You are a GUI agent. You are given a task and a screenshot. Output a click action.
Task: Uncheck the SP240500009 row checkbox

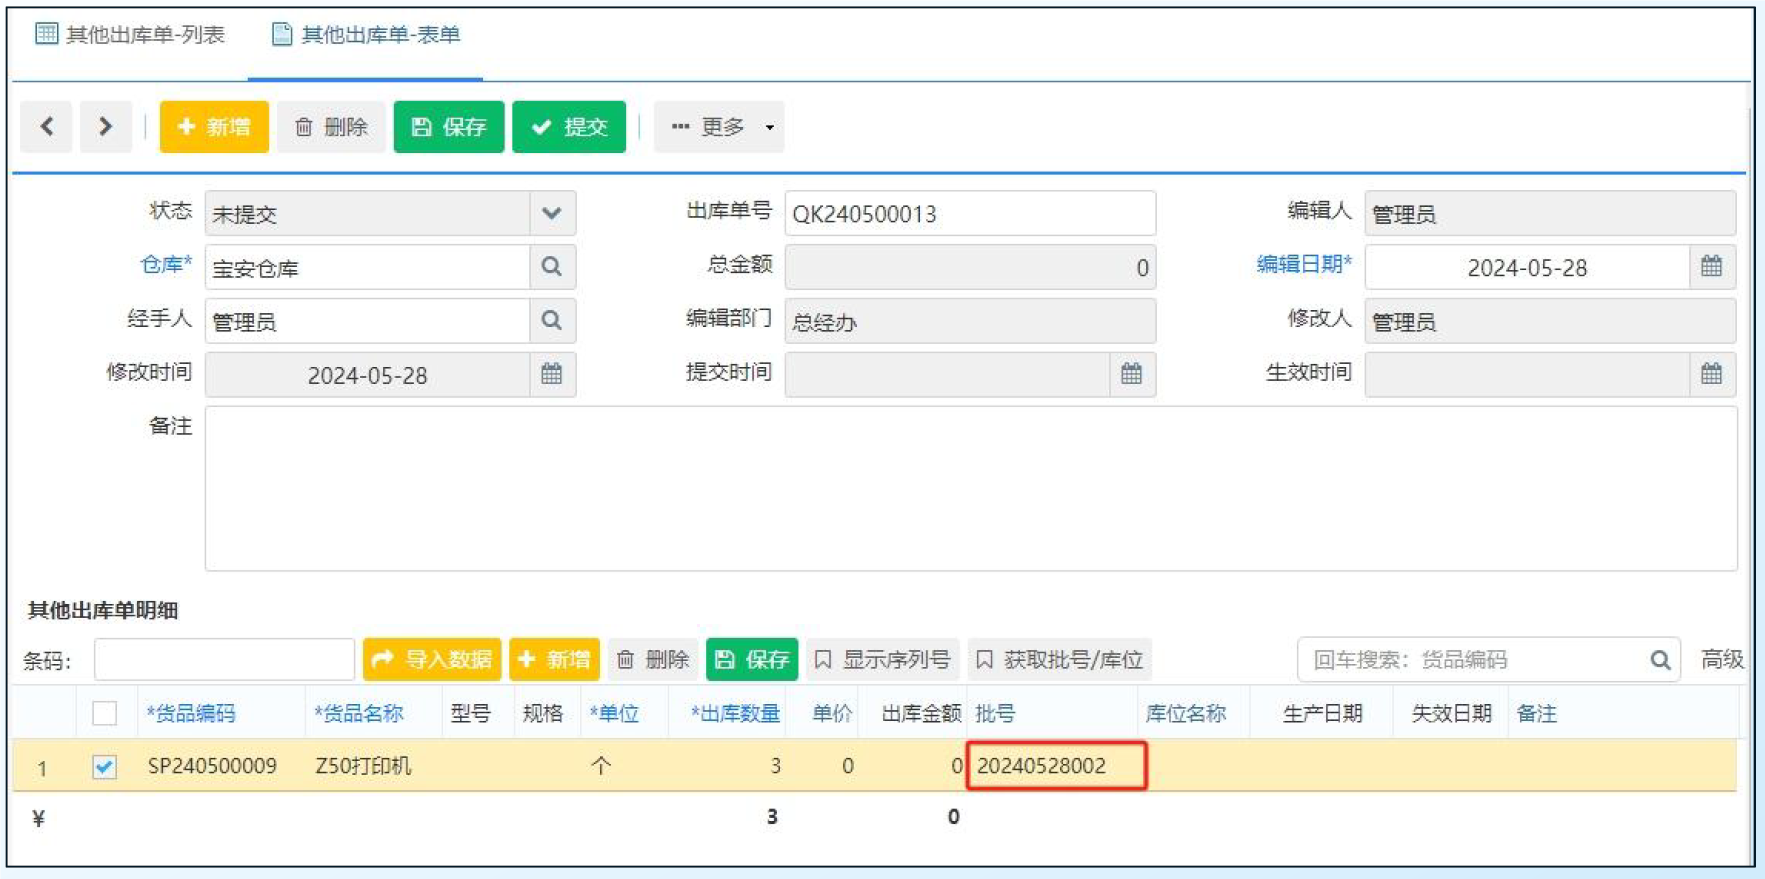(104, 767)
